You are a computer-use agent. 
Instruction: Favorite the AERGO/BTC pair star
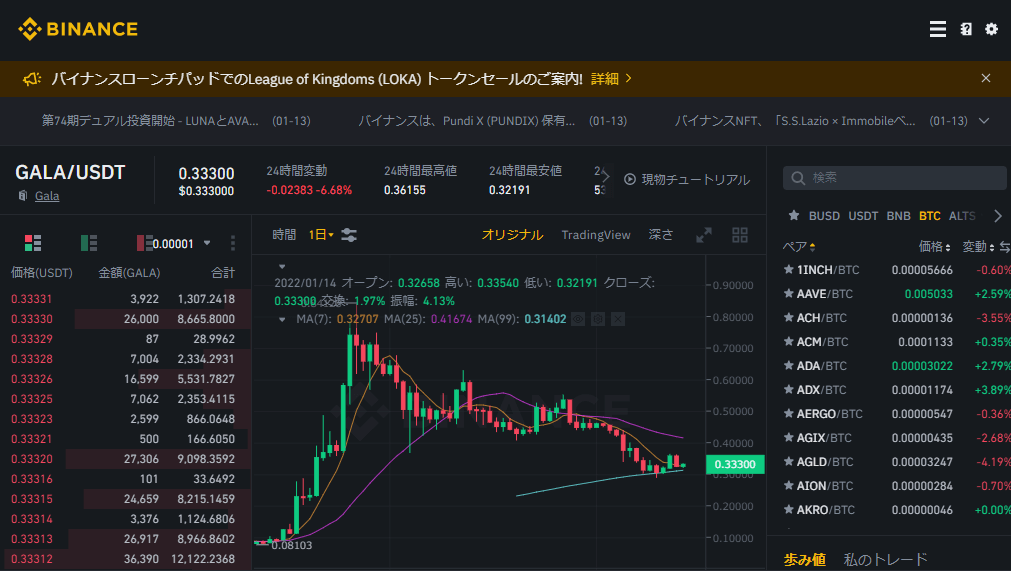click(788, 413)
